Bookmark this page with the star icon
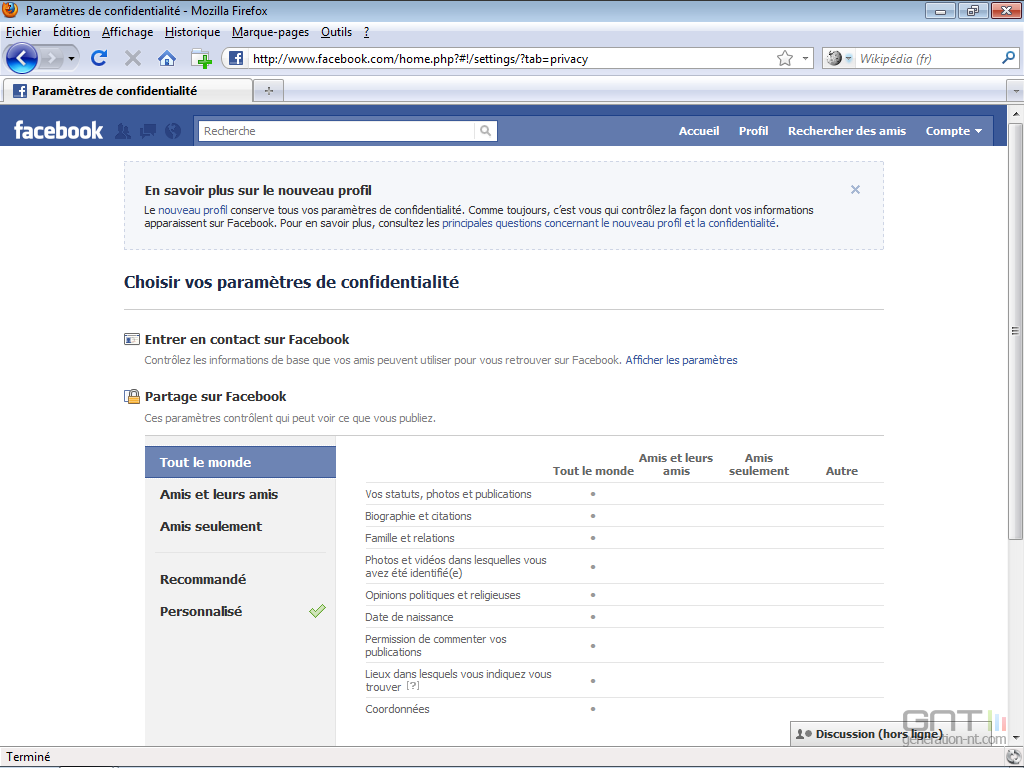The image size is (1024, 768). click(x=785, y=58)
